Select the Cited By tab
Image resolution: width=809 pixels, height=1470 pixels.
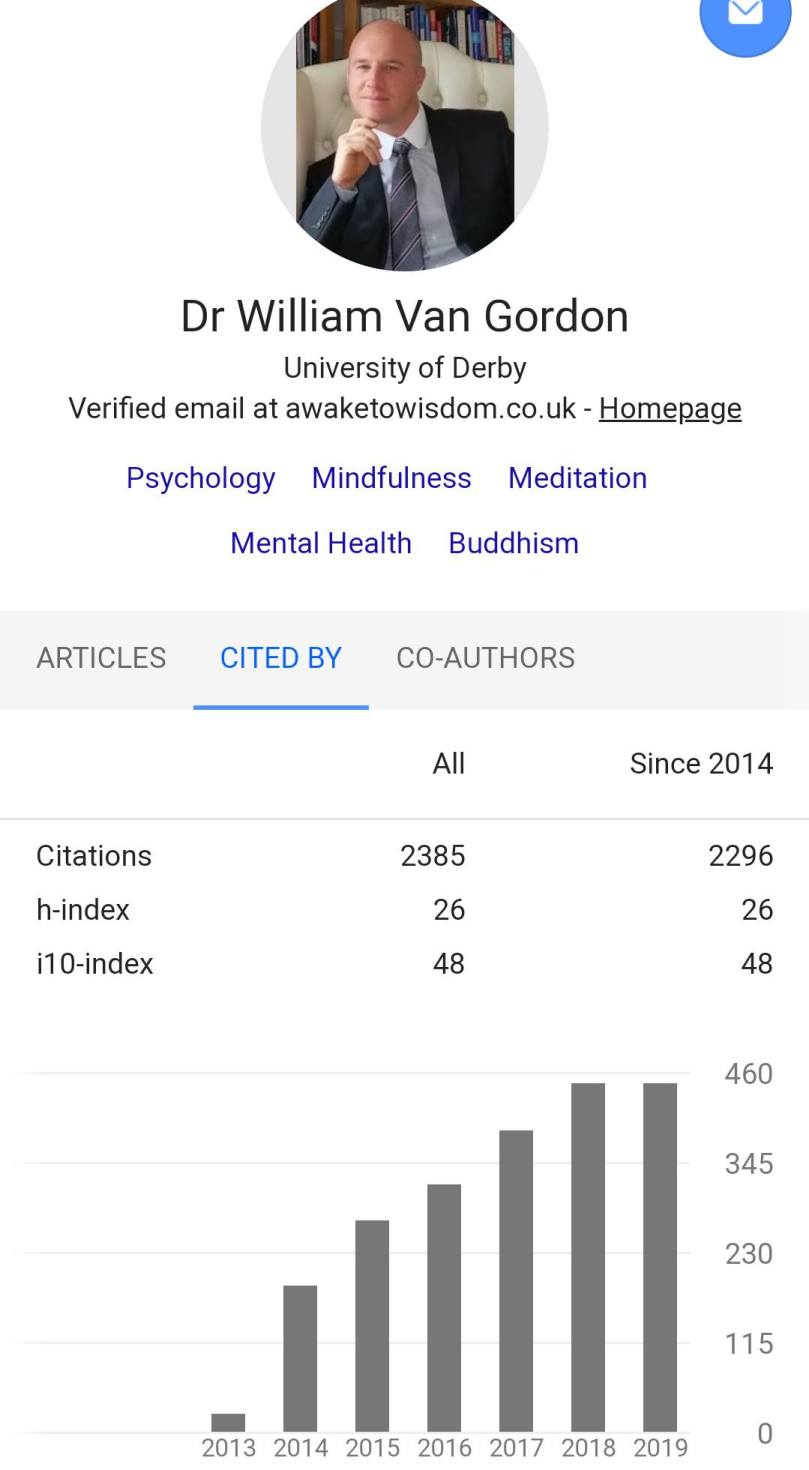click(x=281, y=658)
